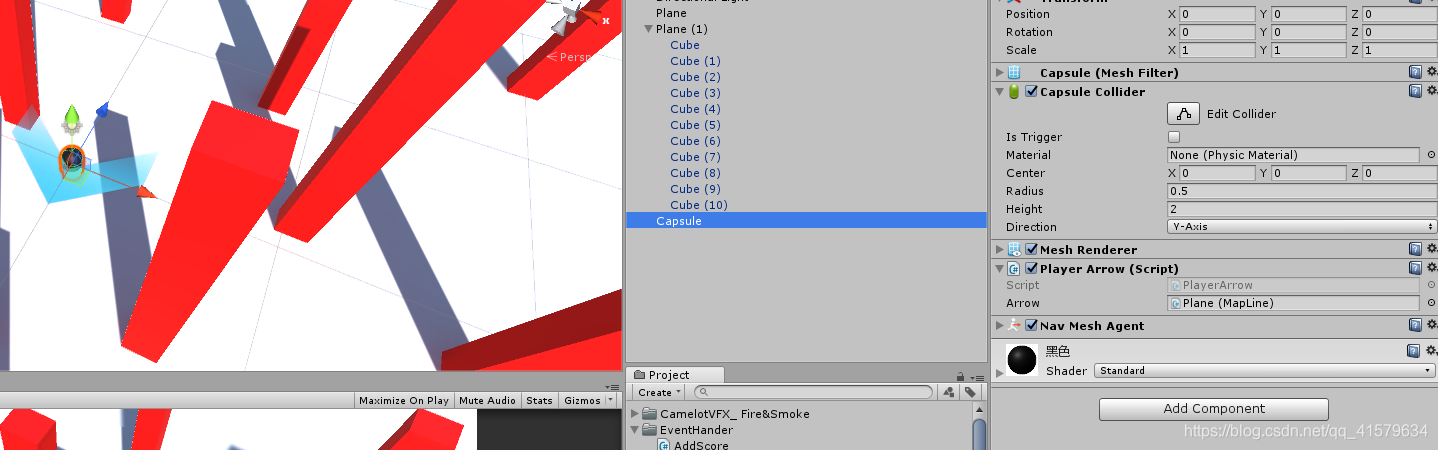The image size is (1438, 450).
Task: Click the Mesh Renderer component icon
Action: (1014, 249)
